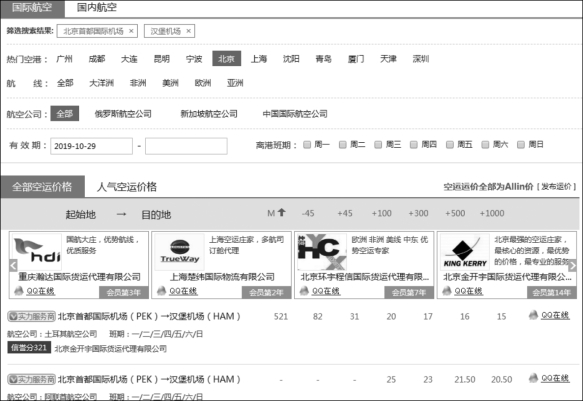The width and height of the screenshot is (583, 401).
Task: Switch to the 国内航空 tab
Action: point(97,8)
